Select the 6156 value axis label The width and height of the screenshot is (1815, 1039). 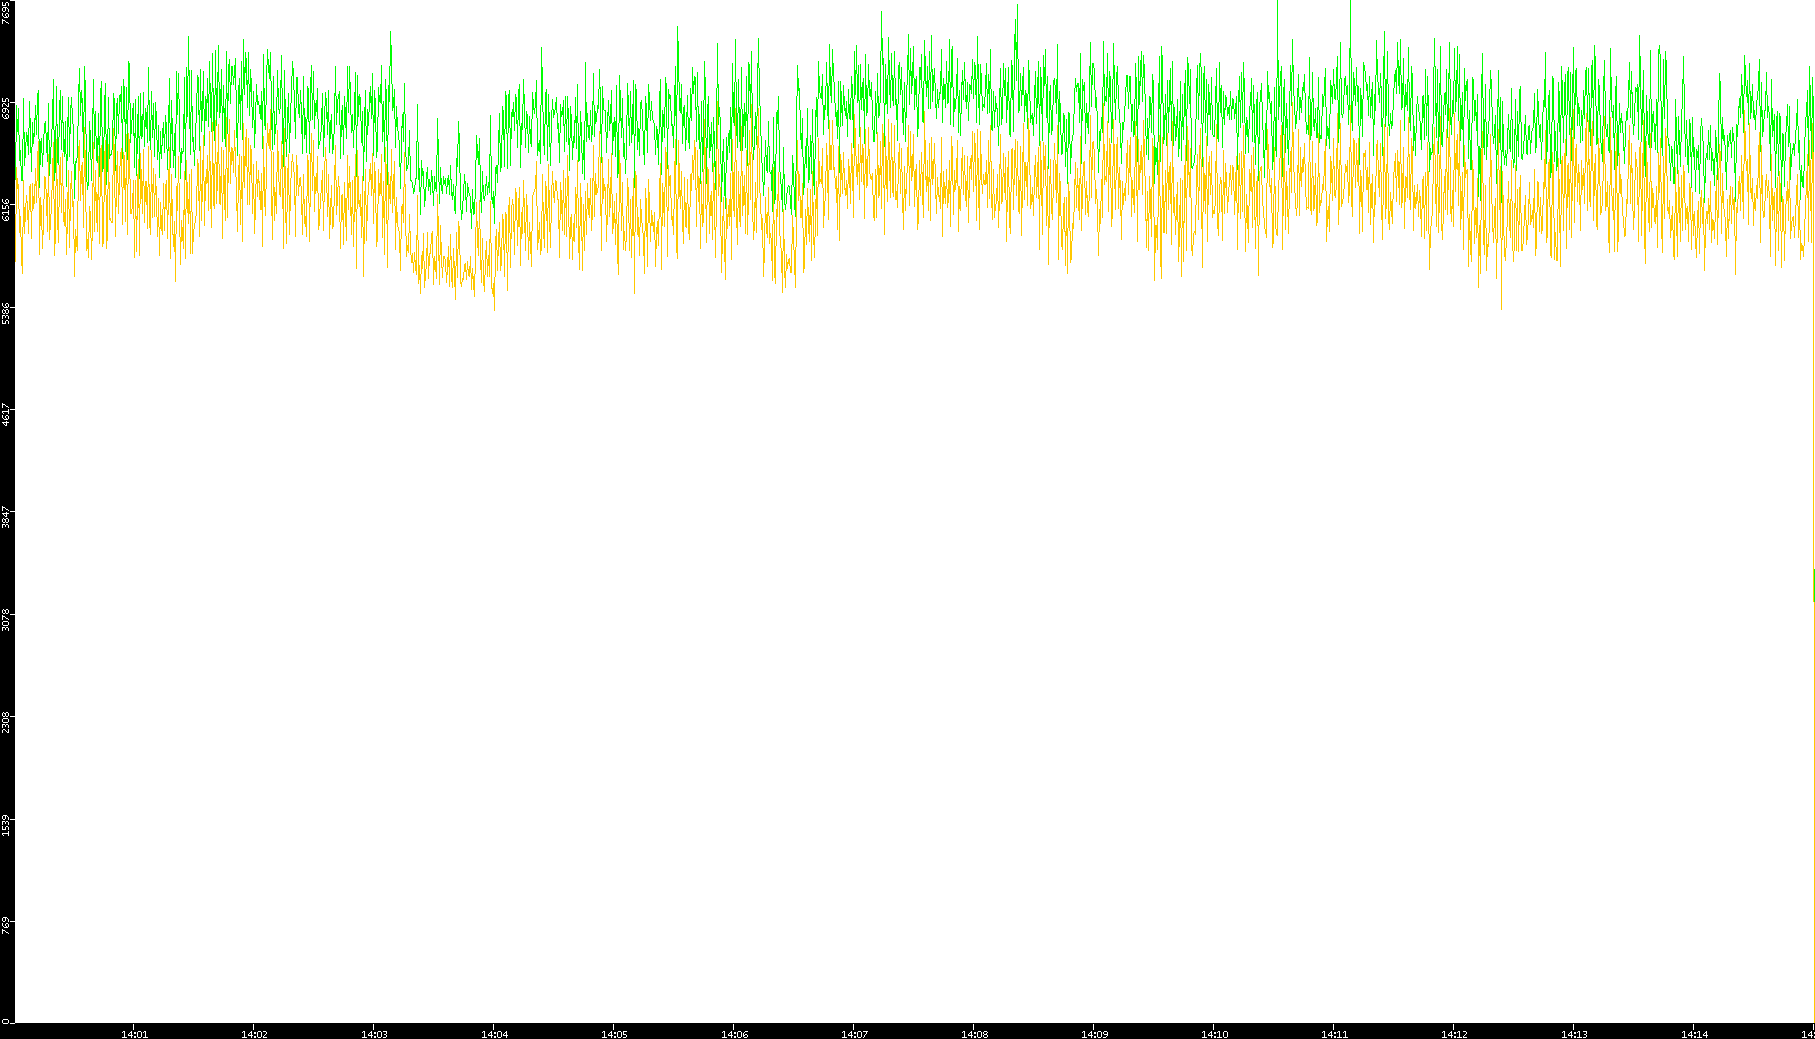click(x=7, y=209)
